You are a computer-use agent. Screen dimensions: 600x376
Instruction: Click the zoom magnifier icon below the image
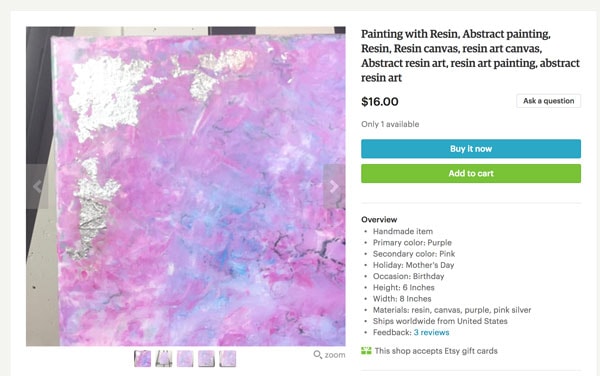pyautogui.click(x=317, y=355)
